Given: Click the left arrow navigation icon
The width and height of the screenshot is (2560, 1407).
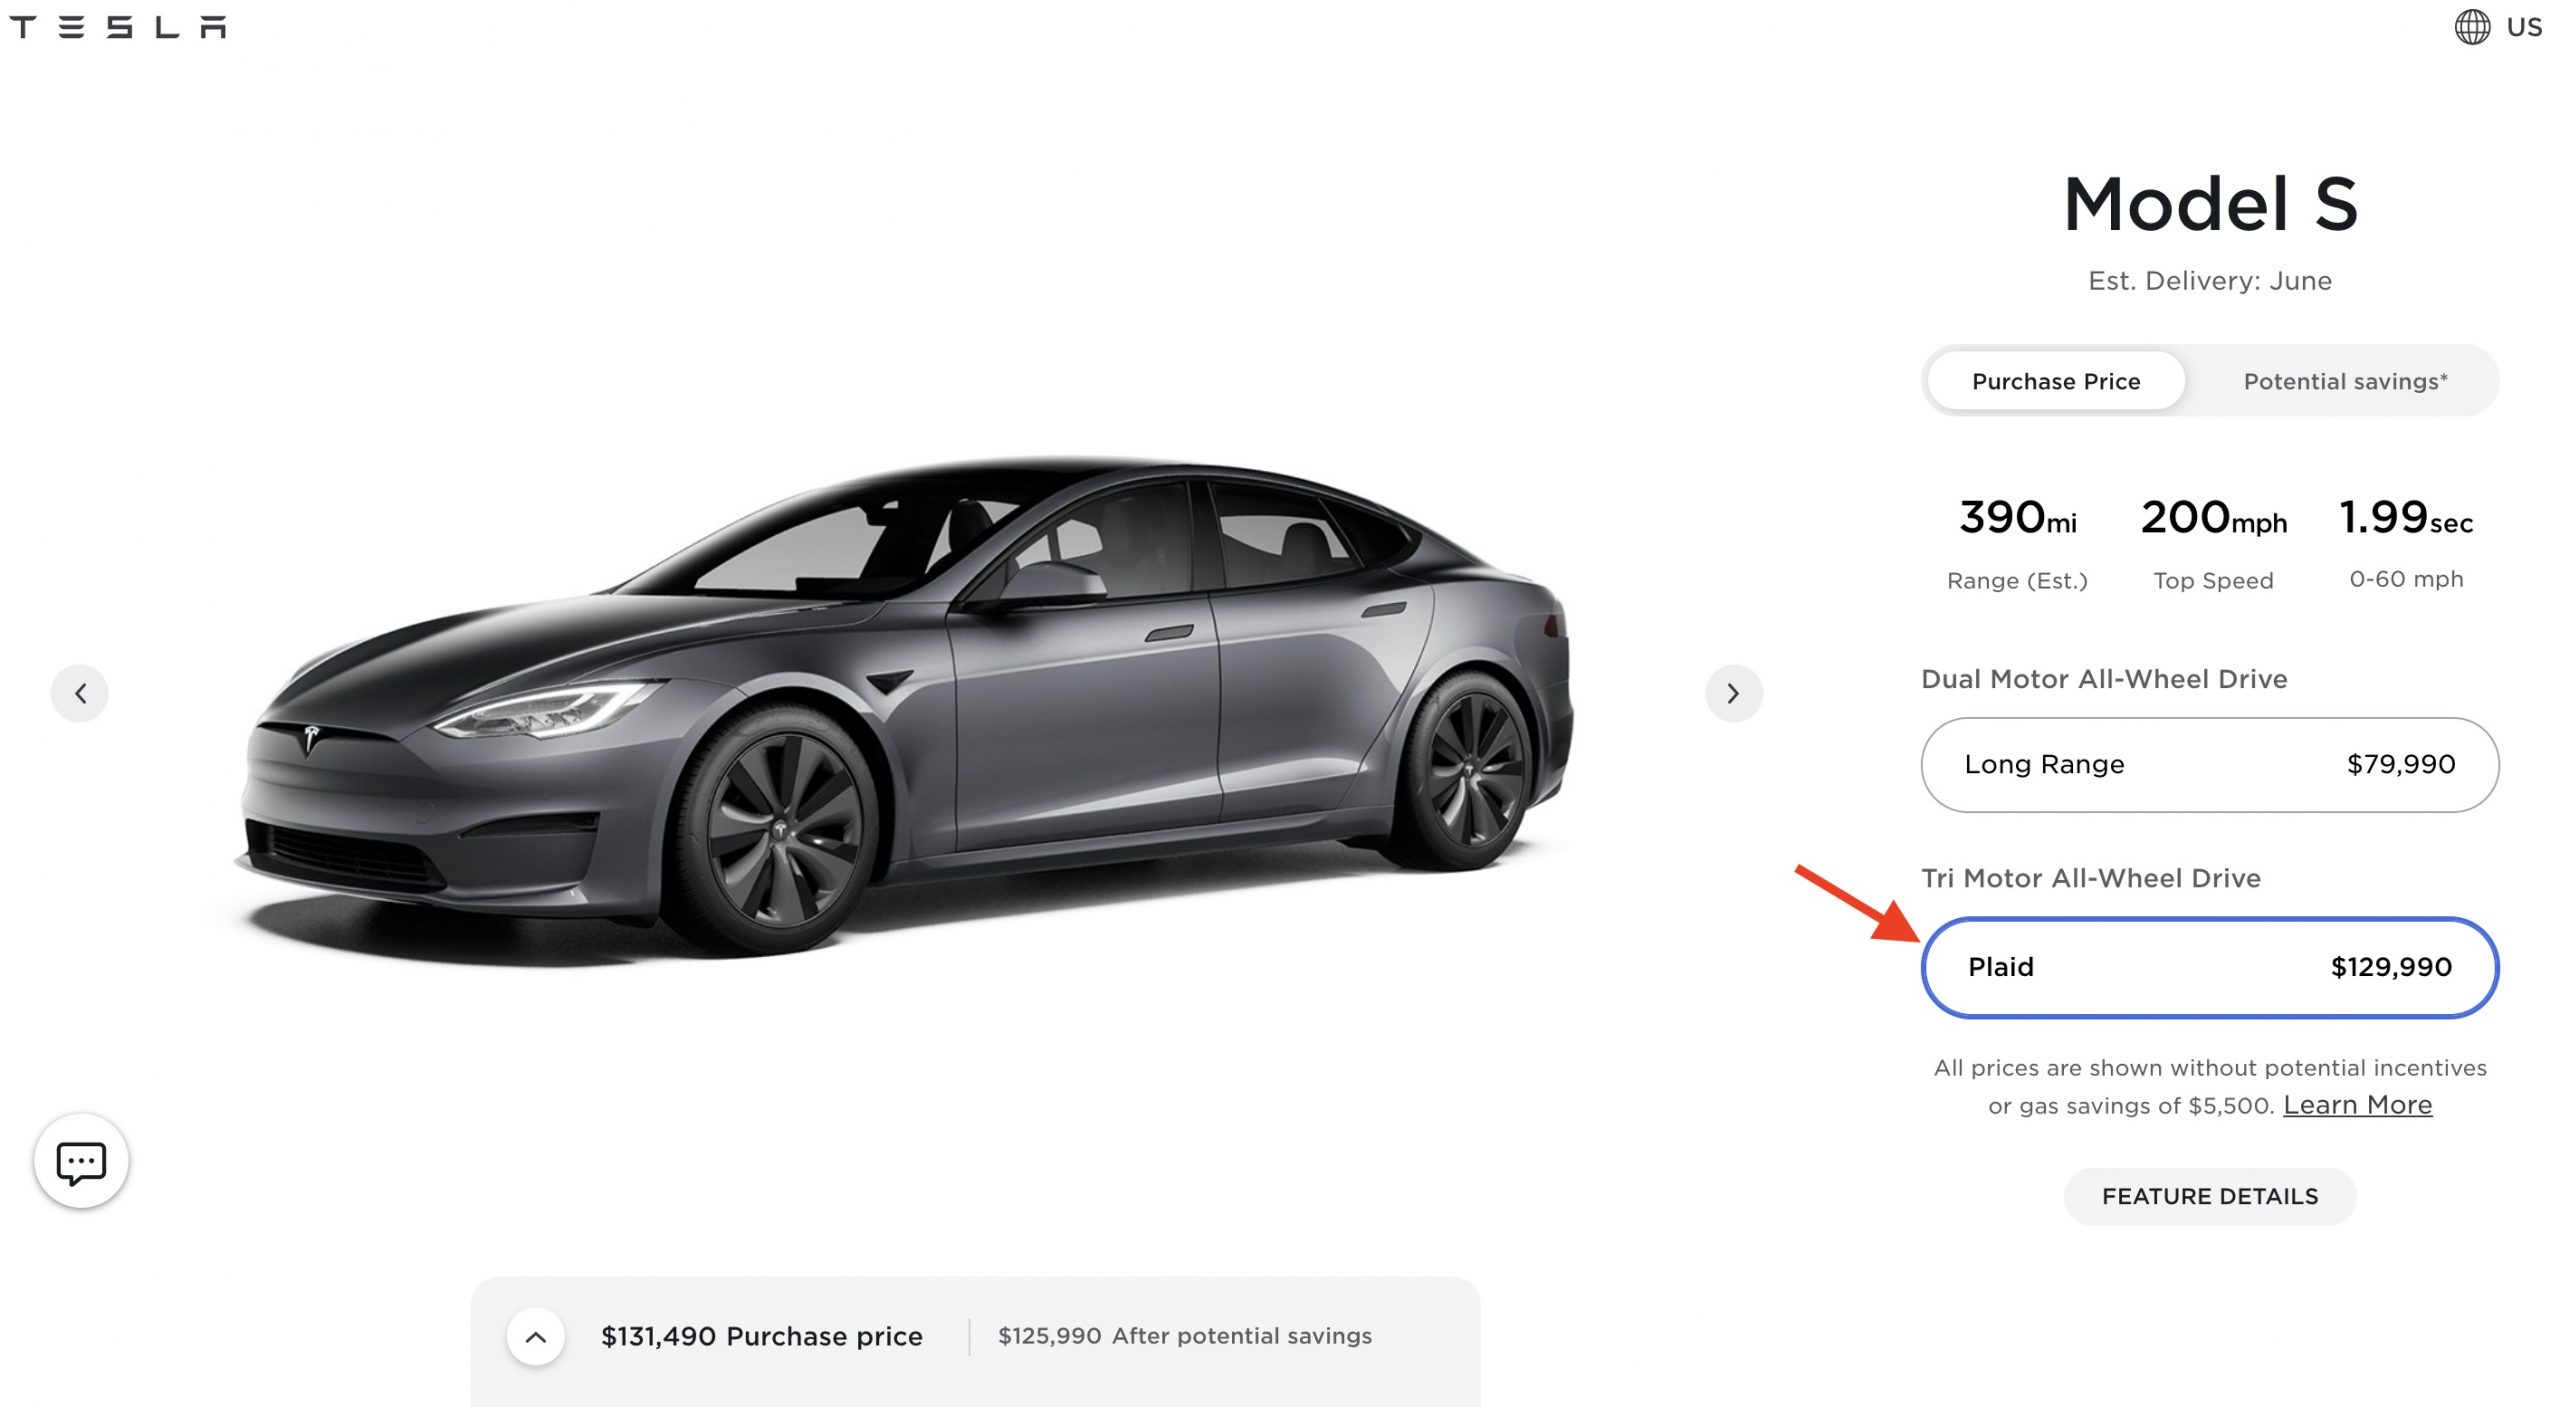Looking at the screenshot, I should coord(81,691).
